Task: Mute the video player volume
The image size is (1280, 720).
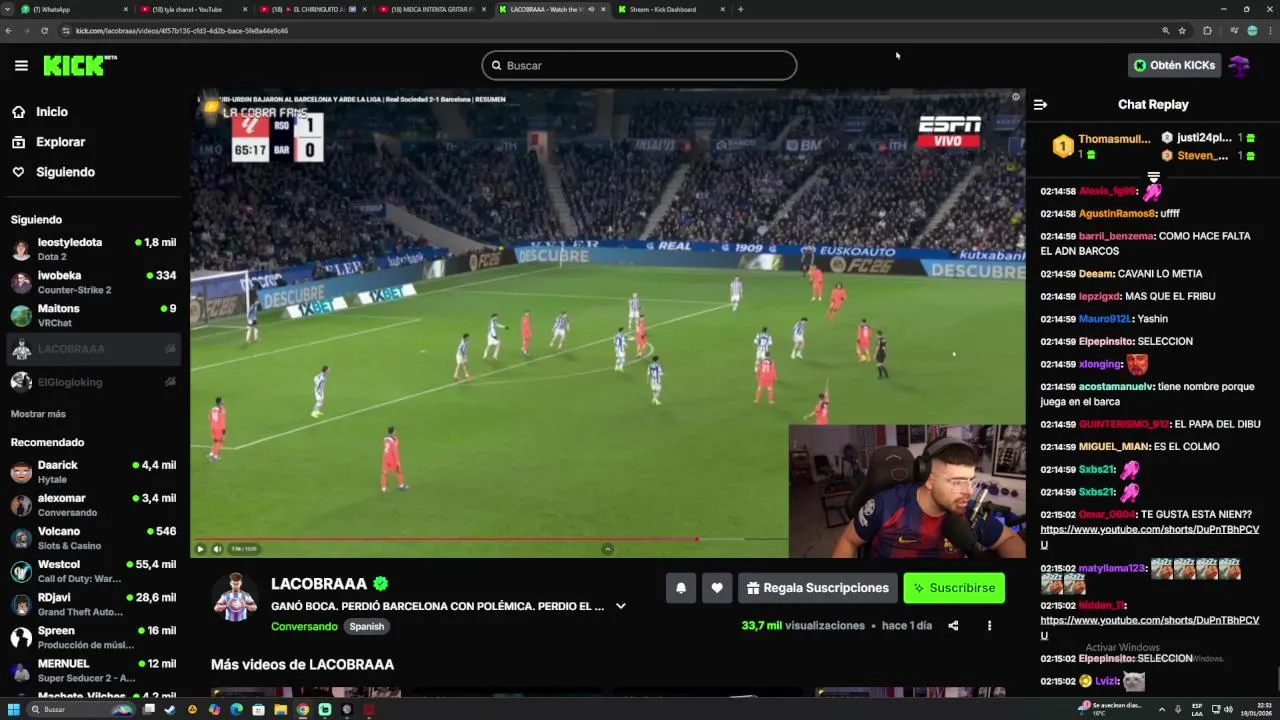Action: 217,548
